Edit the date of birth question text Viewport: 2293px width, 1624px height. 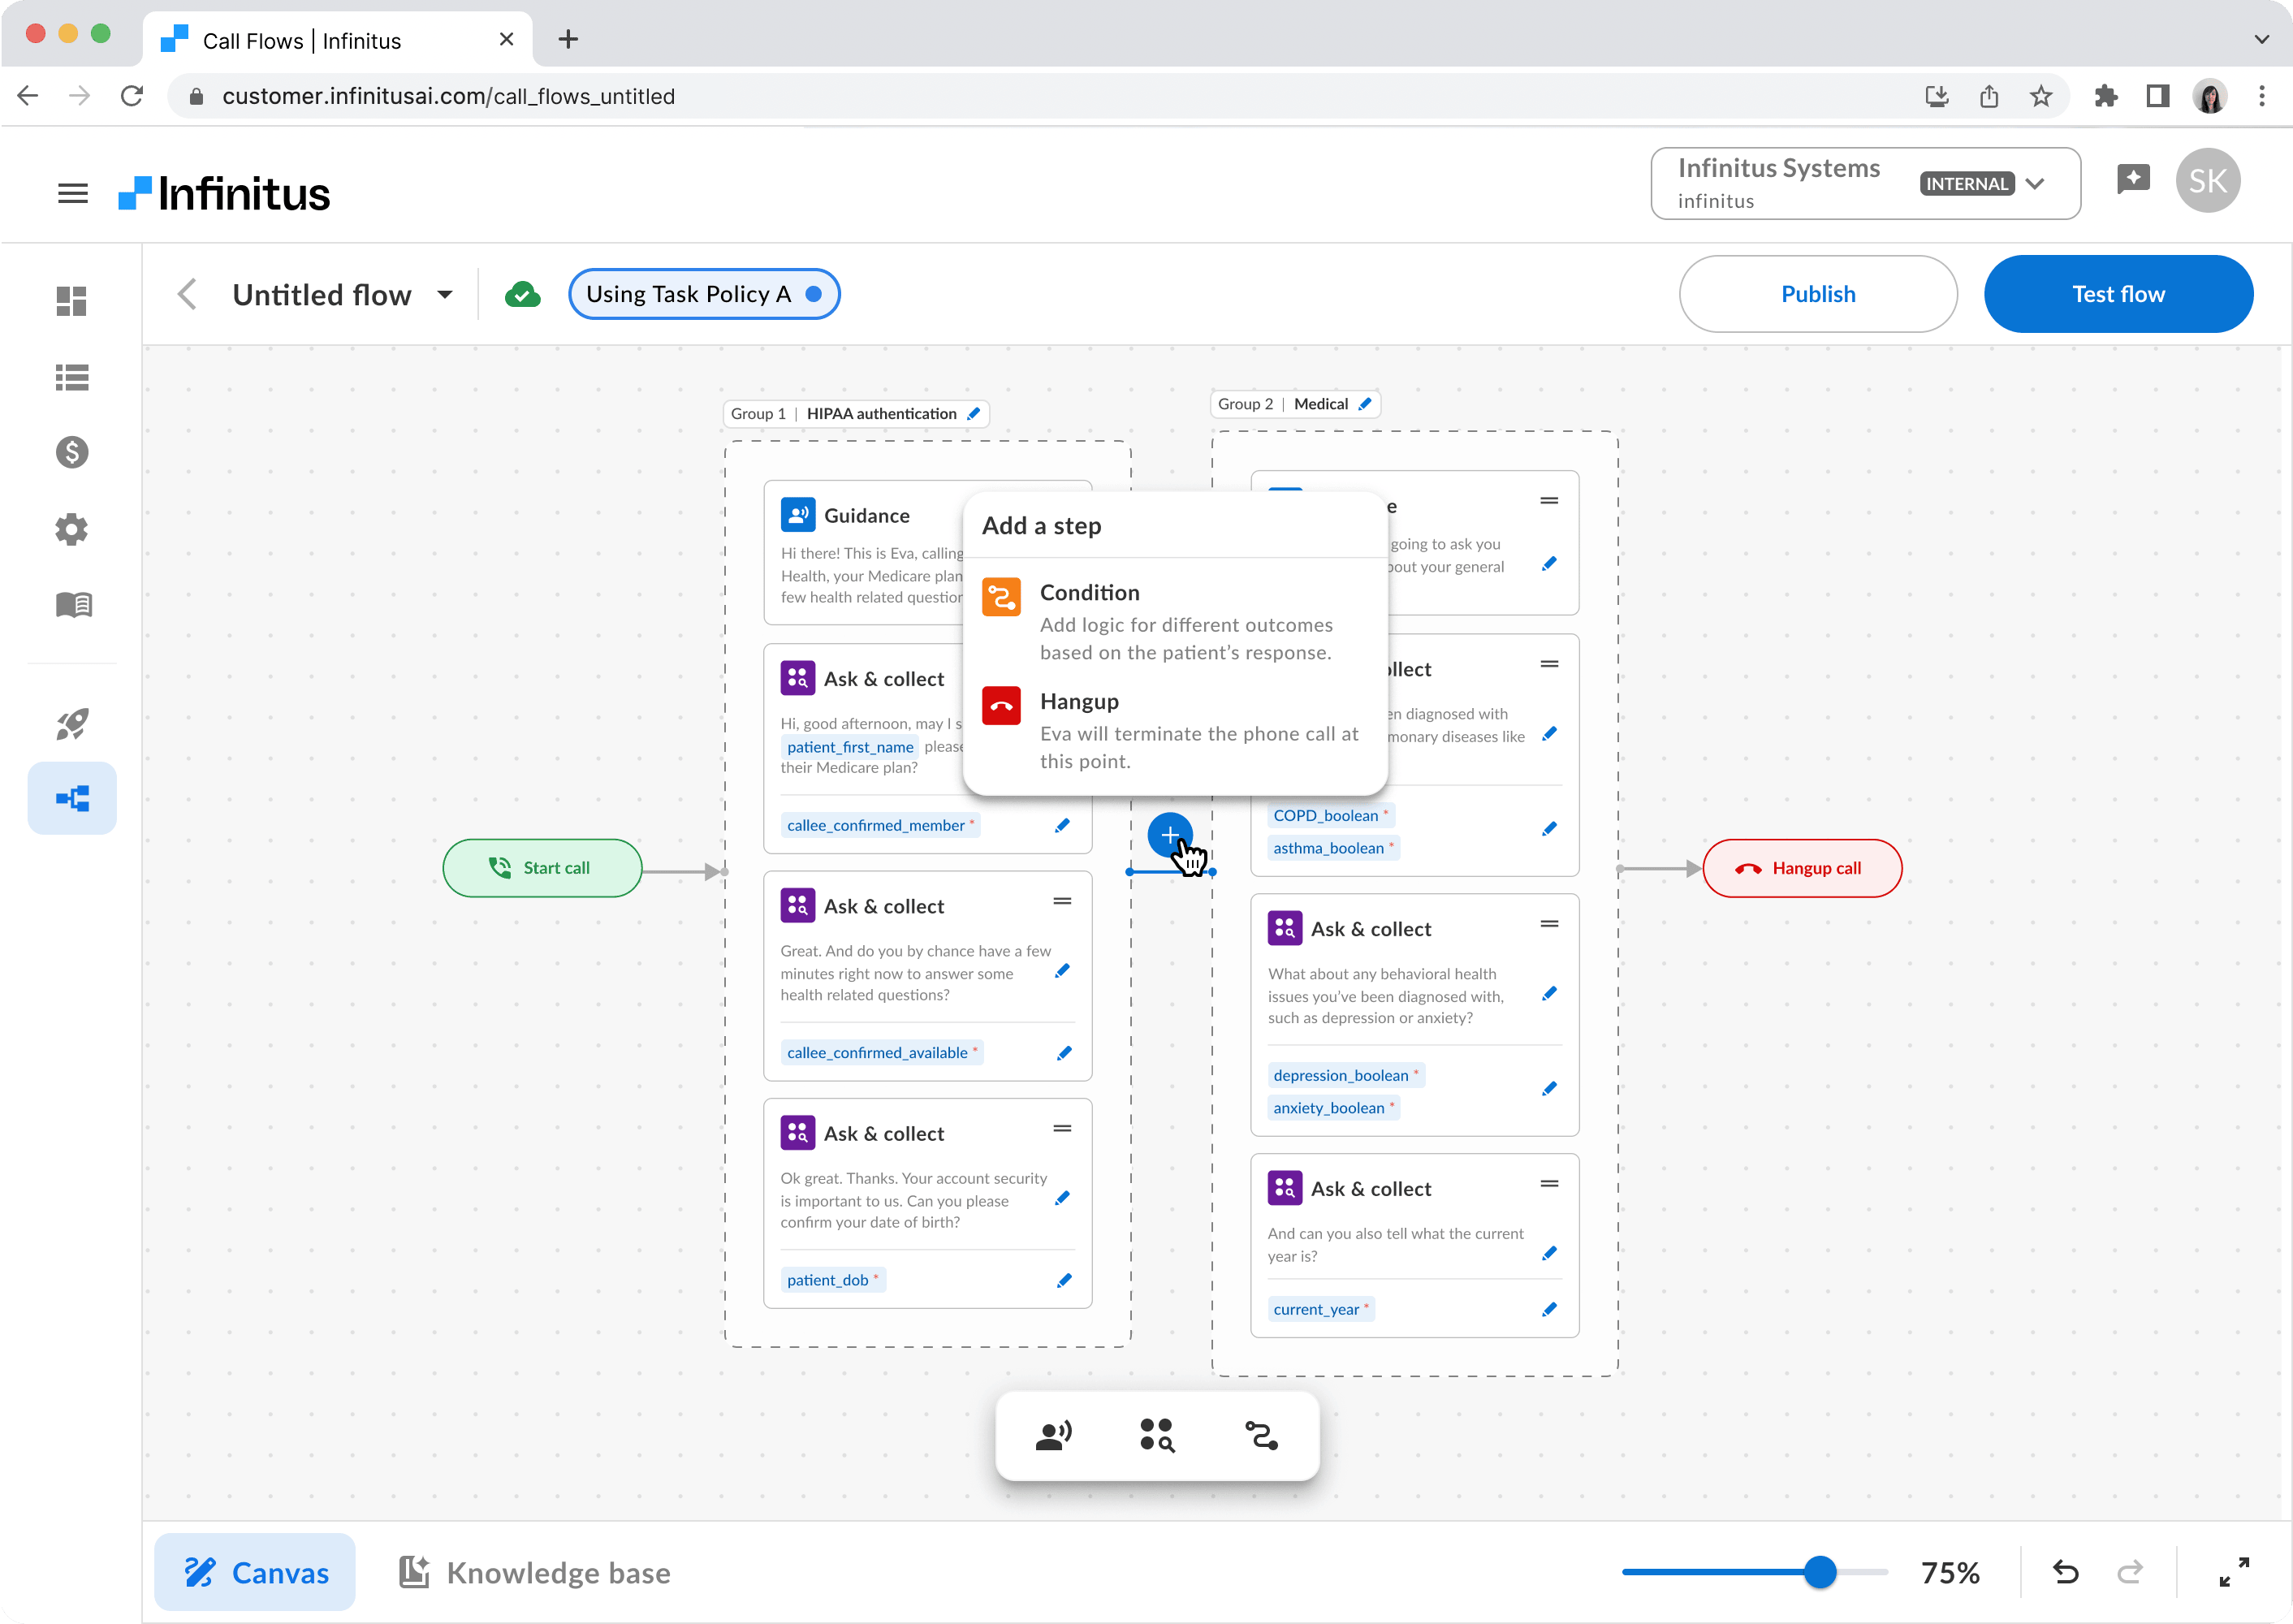pos(1062,1198)
